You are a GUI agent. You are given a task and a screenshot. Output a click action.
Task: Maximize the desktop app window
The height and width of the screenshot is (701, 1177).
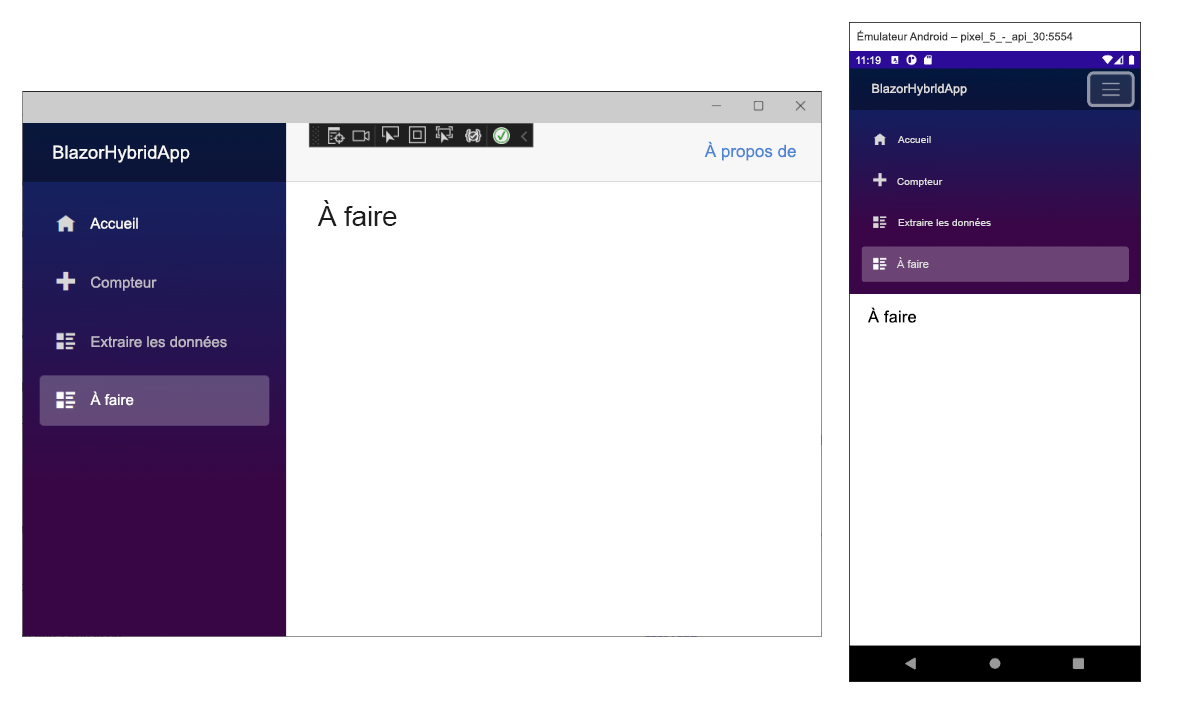(758, 106)
